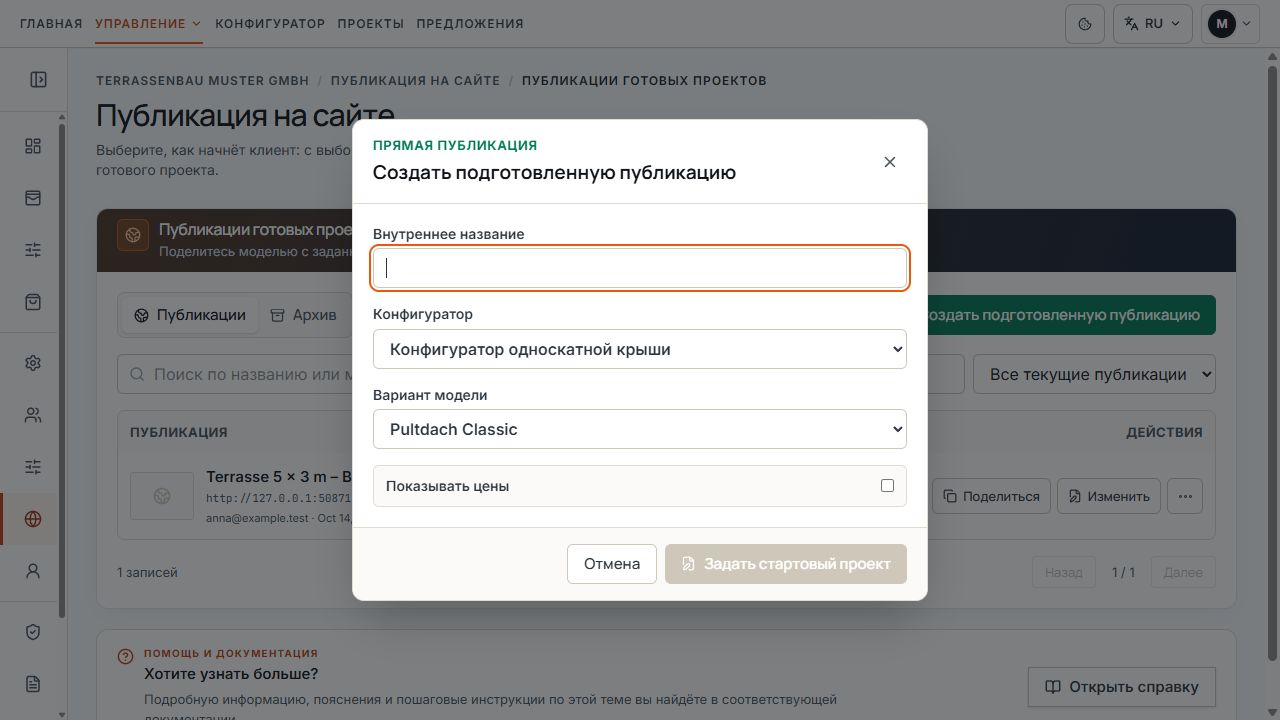The width and height of the screenshot is (1280, 720).
Task: Open the Вариант модели dropdown
Action: [x=640, y=429]
